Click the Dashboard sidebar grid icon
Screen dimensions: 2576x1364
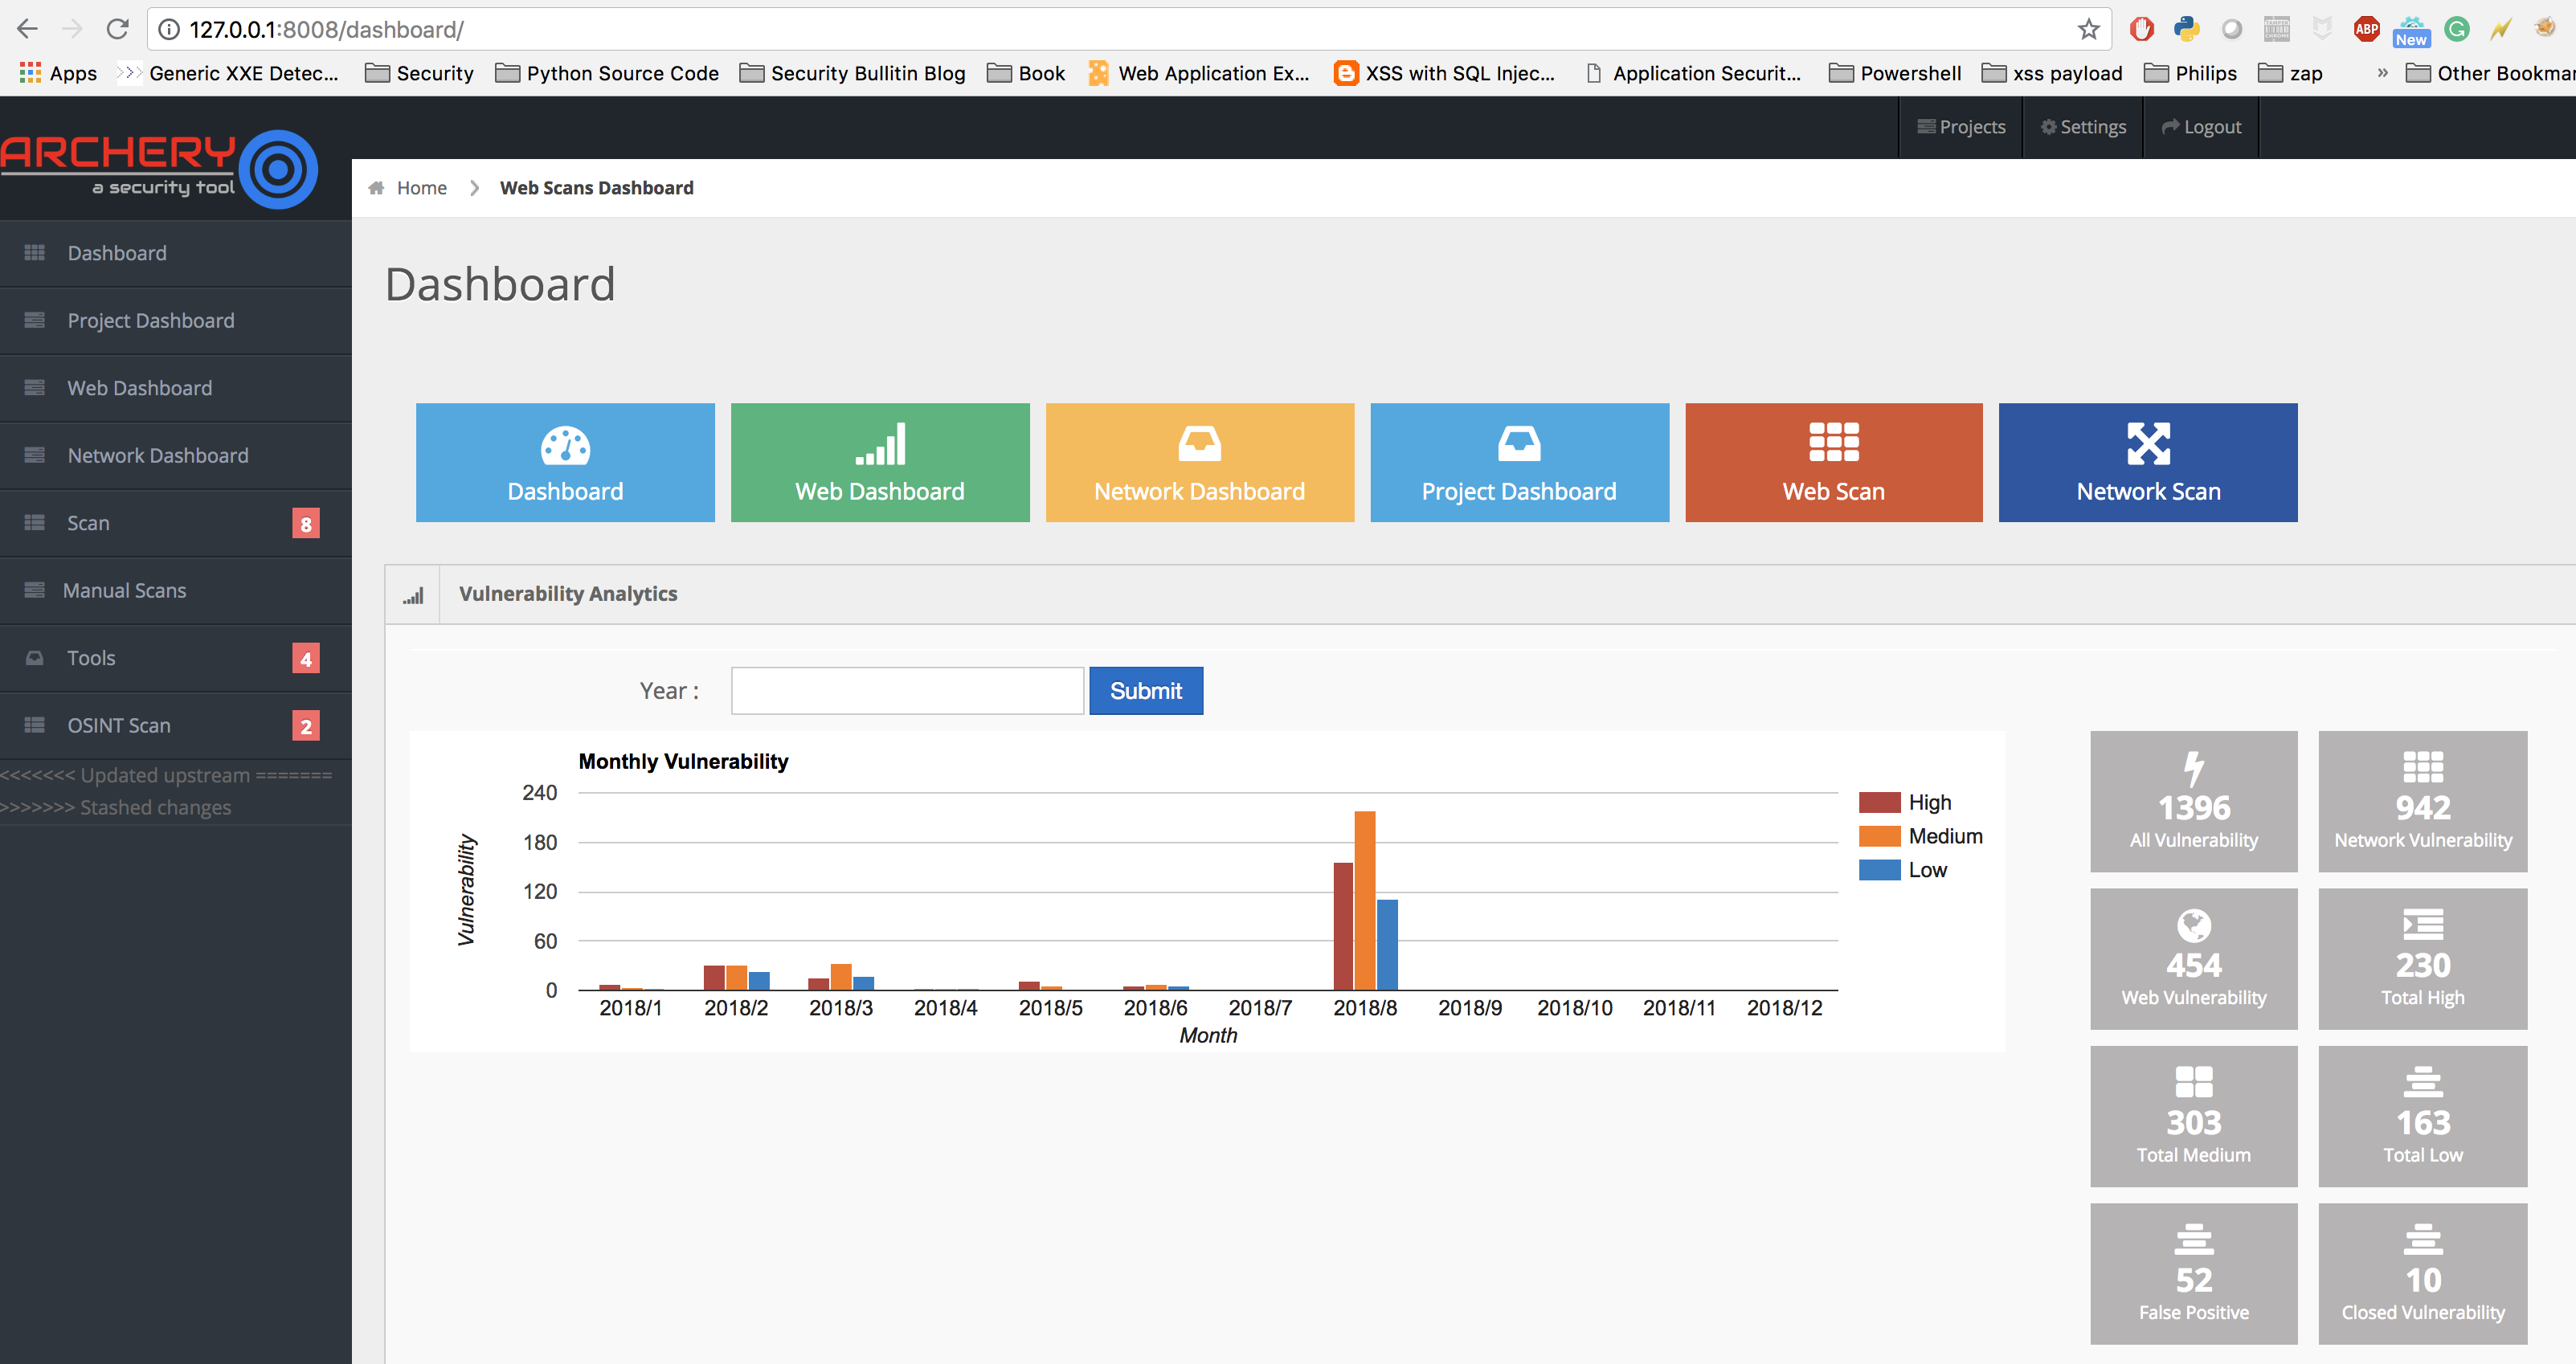tap(35, 253)
